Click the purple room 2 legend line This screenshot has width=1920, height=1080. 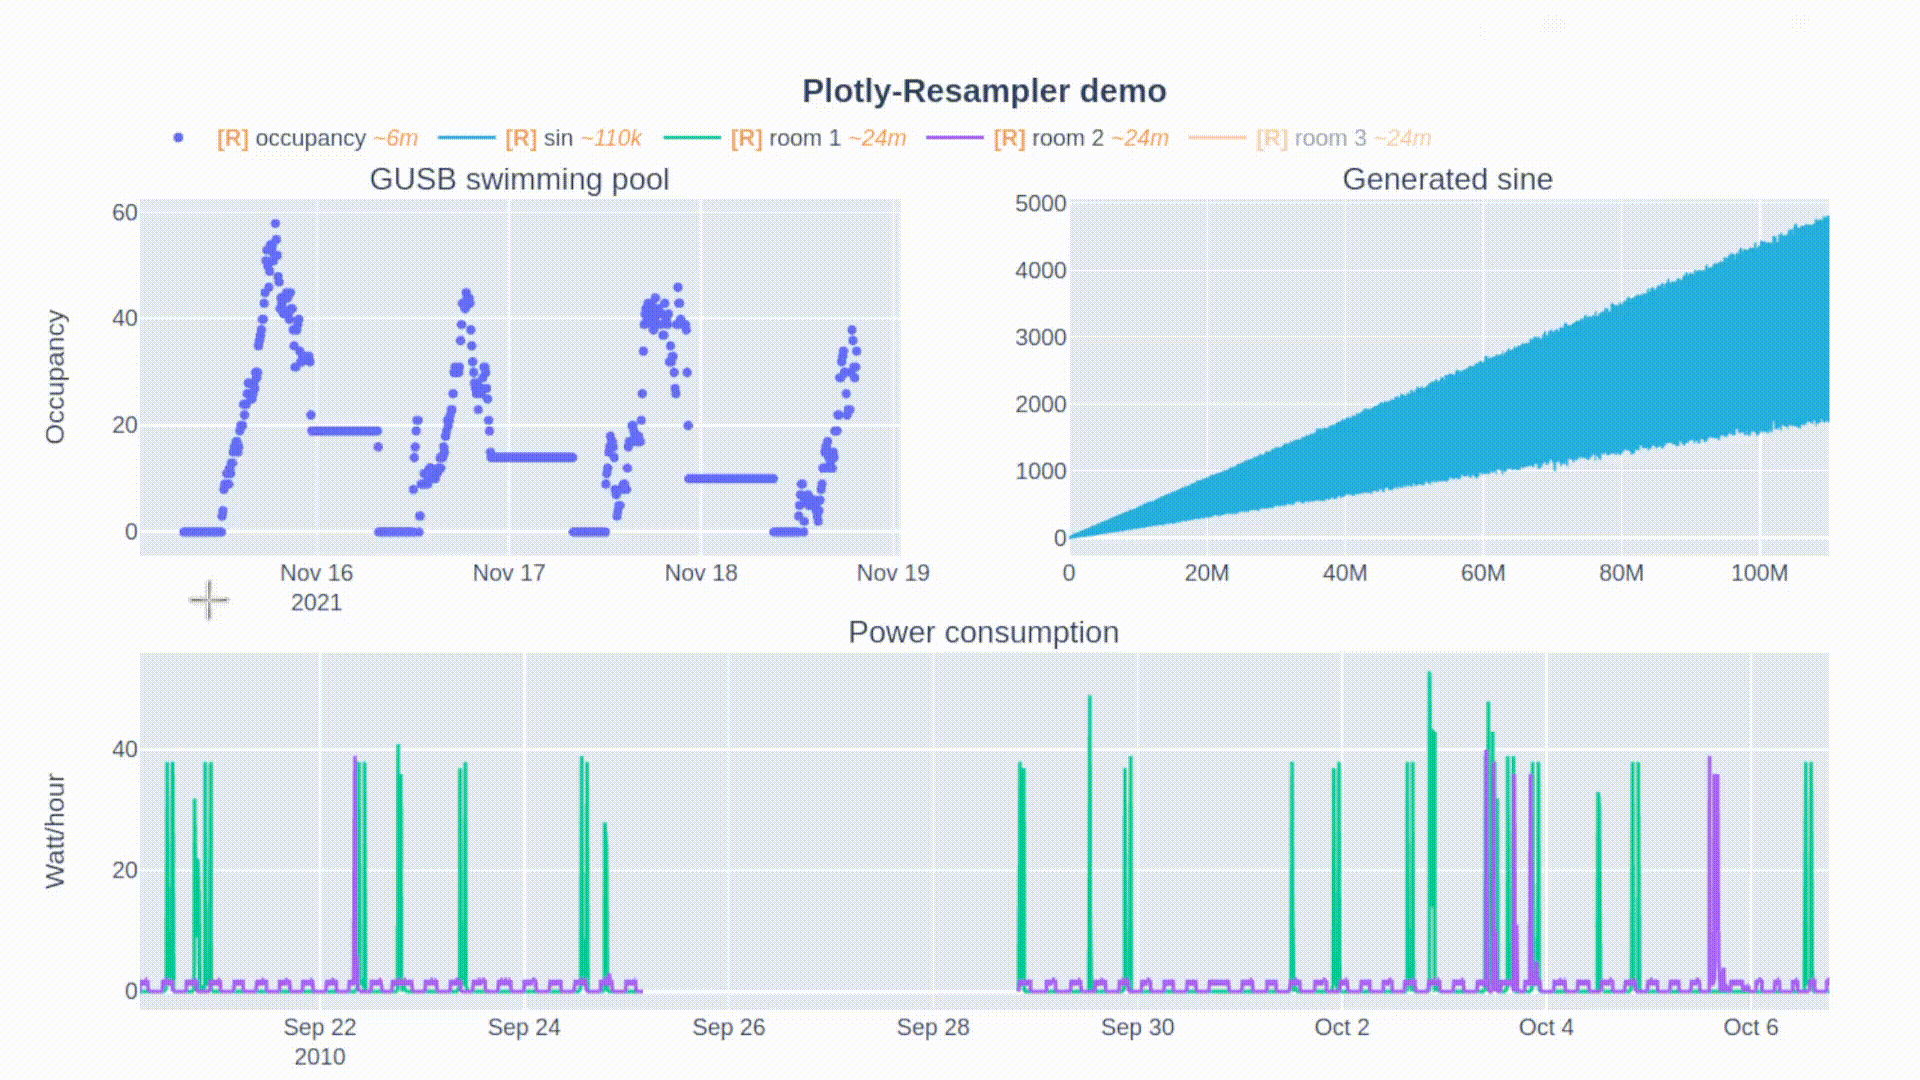tap(955, 138)
